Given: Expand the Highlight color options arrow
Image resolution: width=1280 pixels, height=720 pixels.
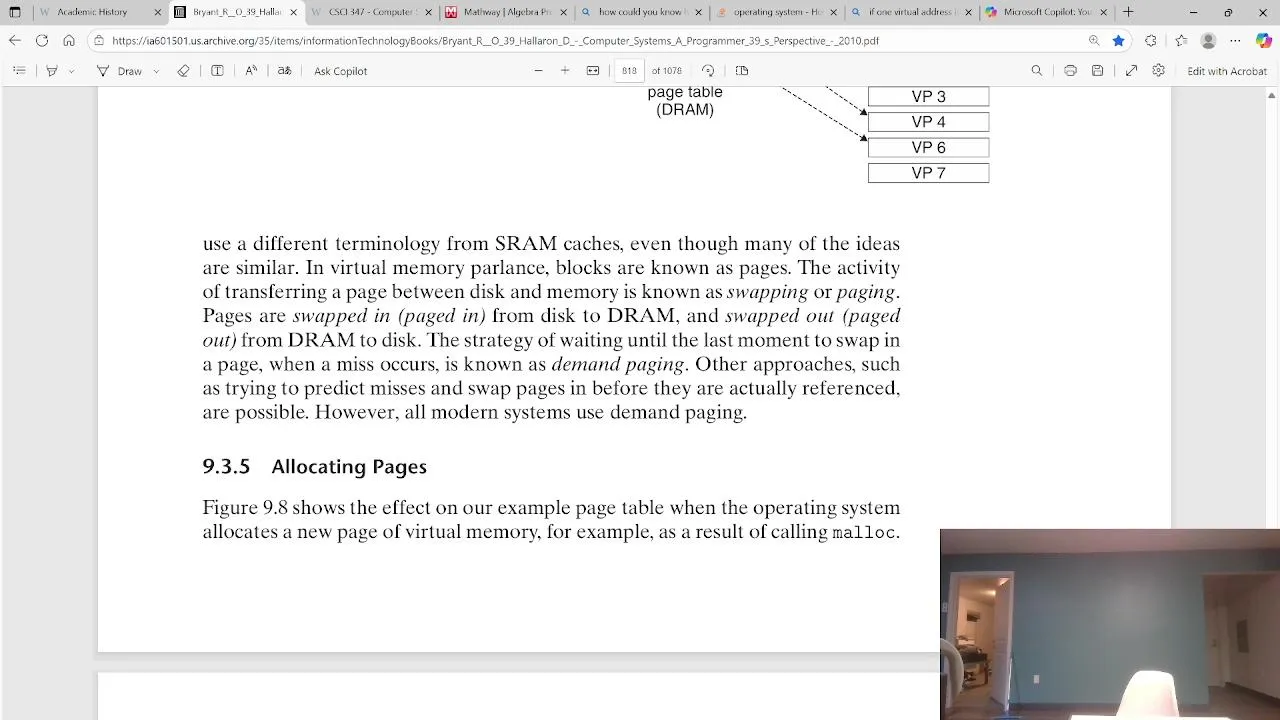Looking at the screenshot, I should pyautogui.click(x=70, y=71).
